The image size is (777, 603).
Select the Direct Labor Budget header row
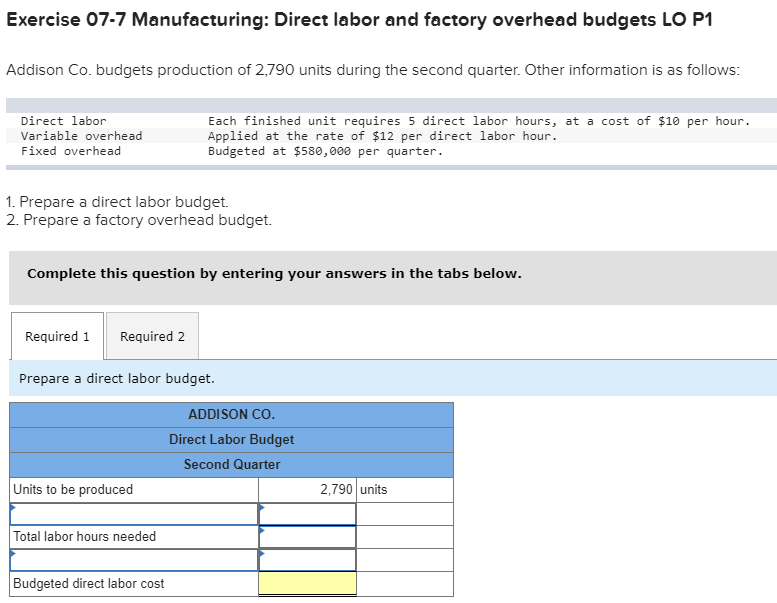(231, 439)
